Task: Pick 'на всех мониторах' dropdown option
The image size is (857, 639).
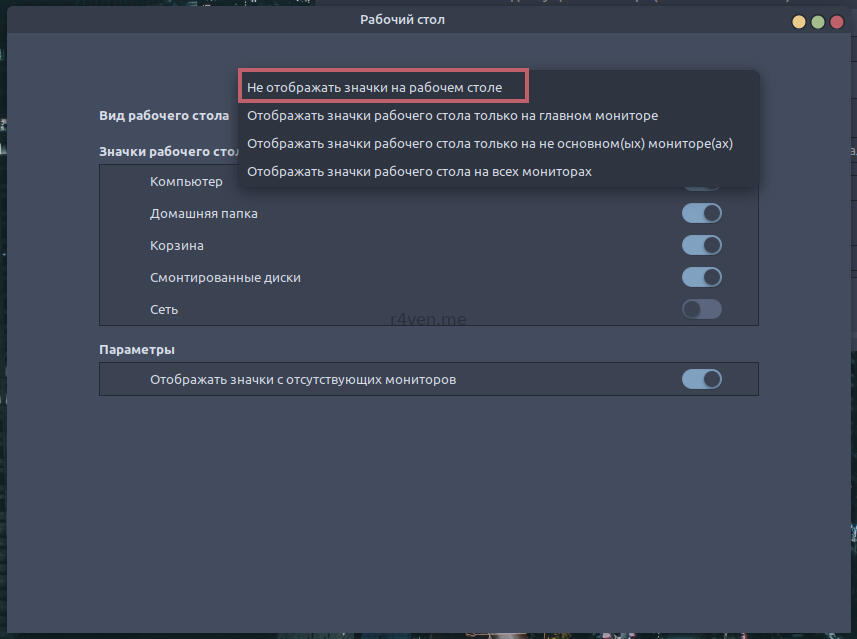Action: [419, 172]
